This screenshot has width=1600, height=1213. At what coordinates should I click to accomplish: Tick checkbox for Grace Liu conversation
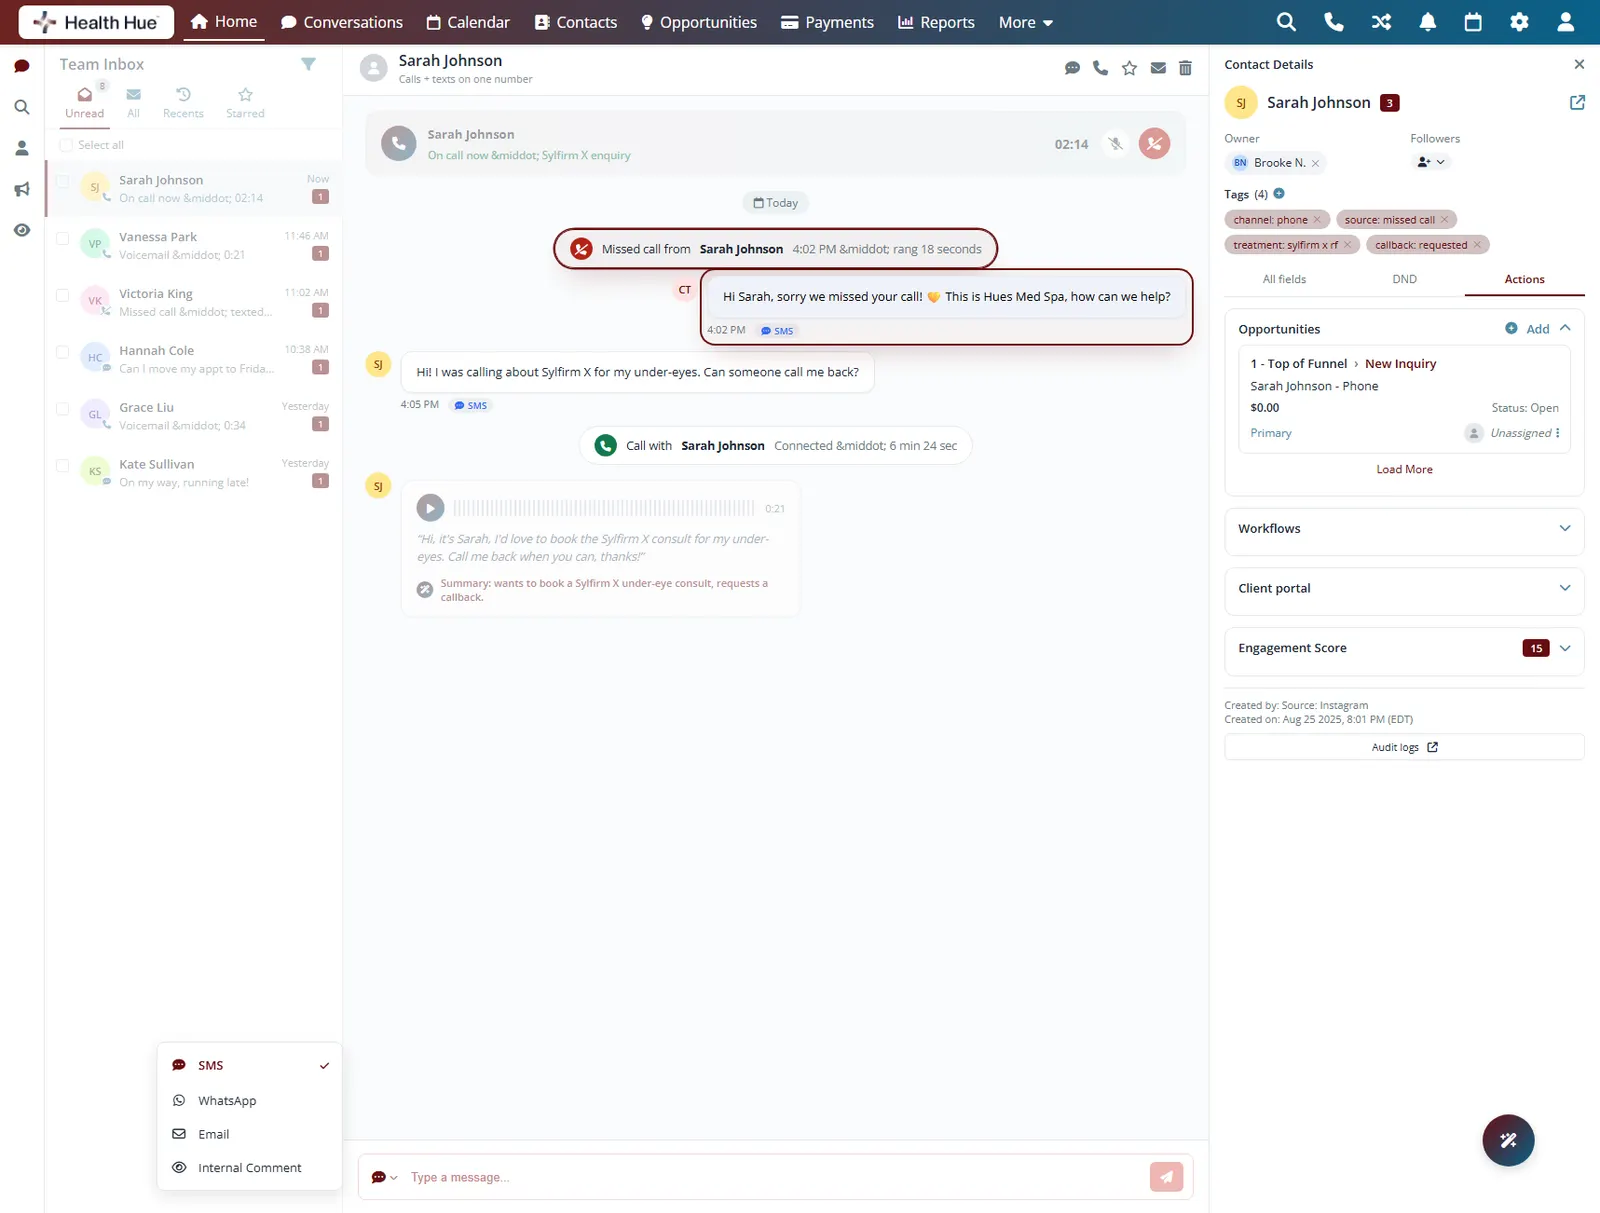(62, 409)
